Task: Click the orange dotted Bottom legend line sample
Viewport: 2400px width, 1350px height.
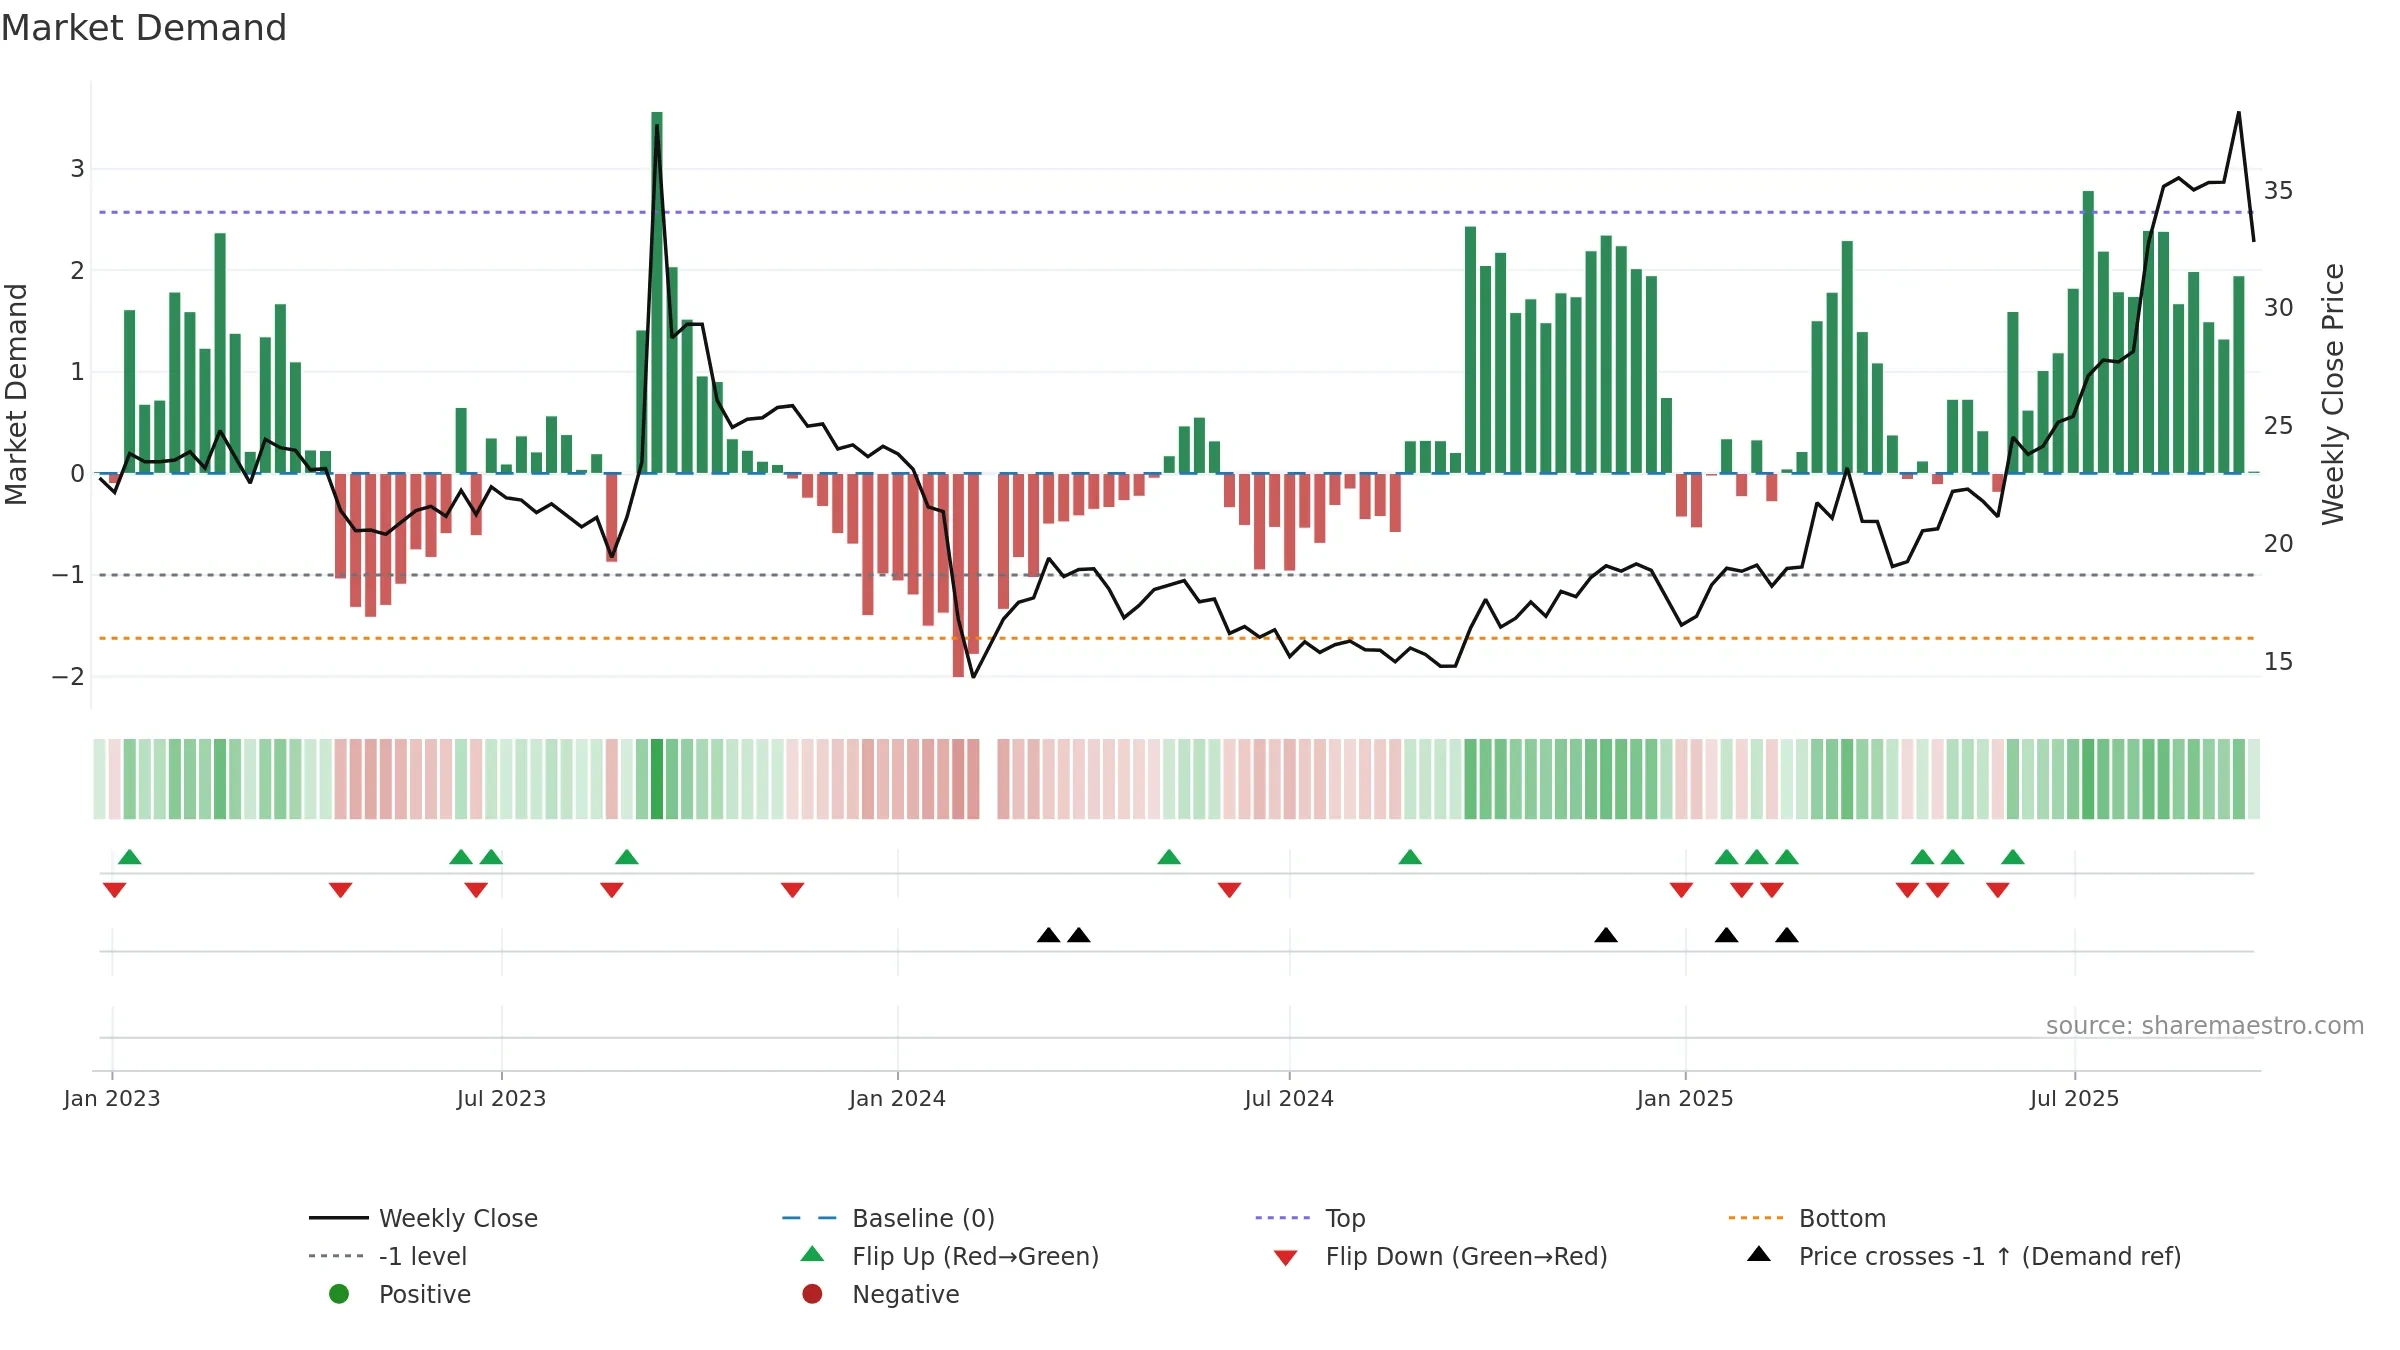Action: [x=1756, y=1218]
